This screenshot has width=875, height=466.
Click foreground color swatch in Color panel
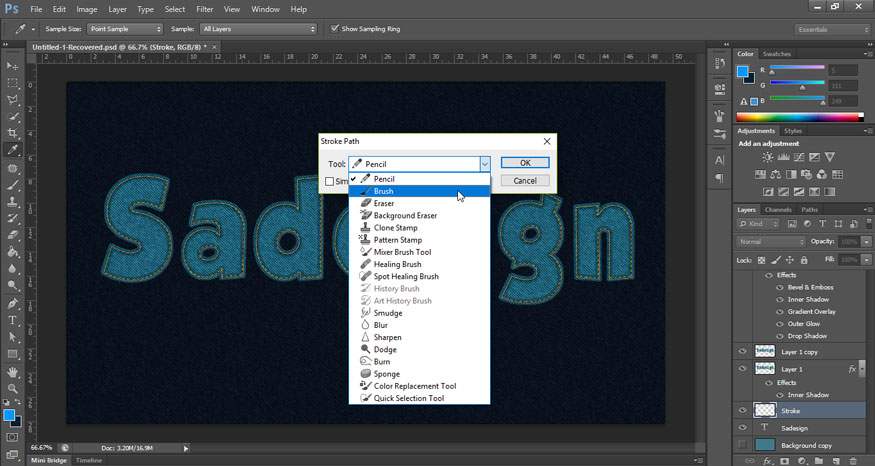pyautogui.click(x=742, y=71)
